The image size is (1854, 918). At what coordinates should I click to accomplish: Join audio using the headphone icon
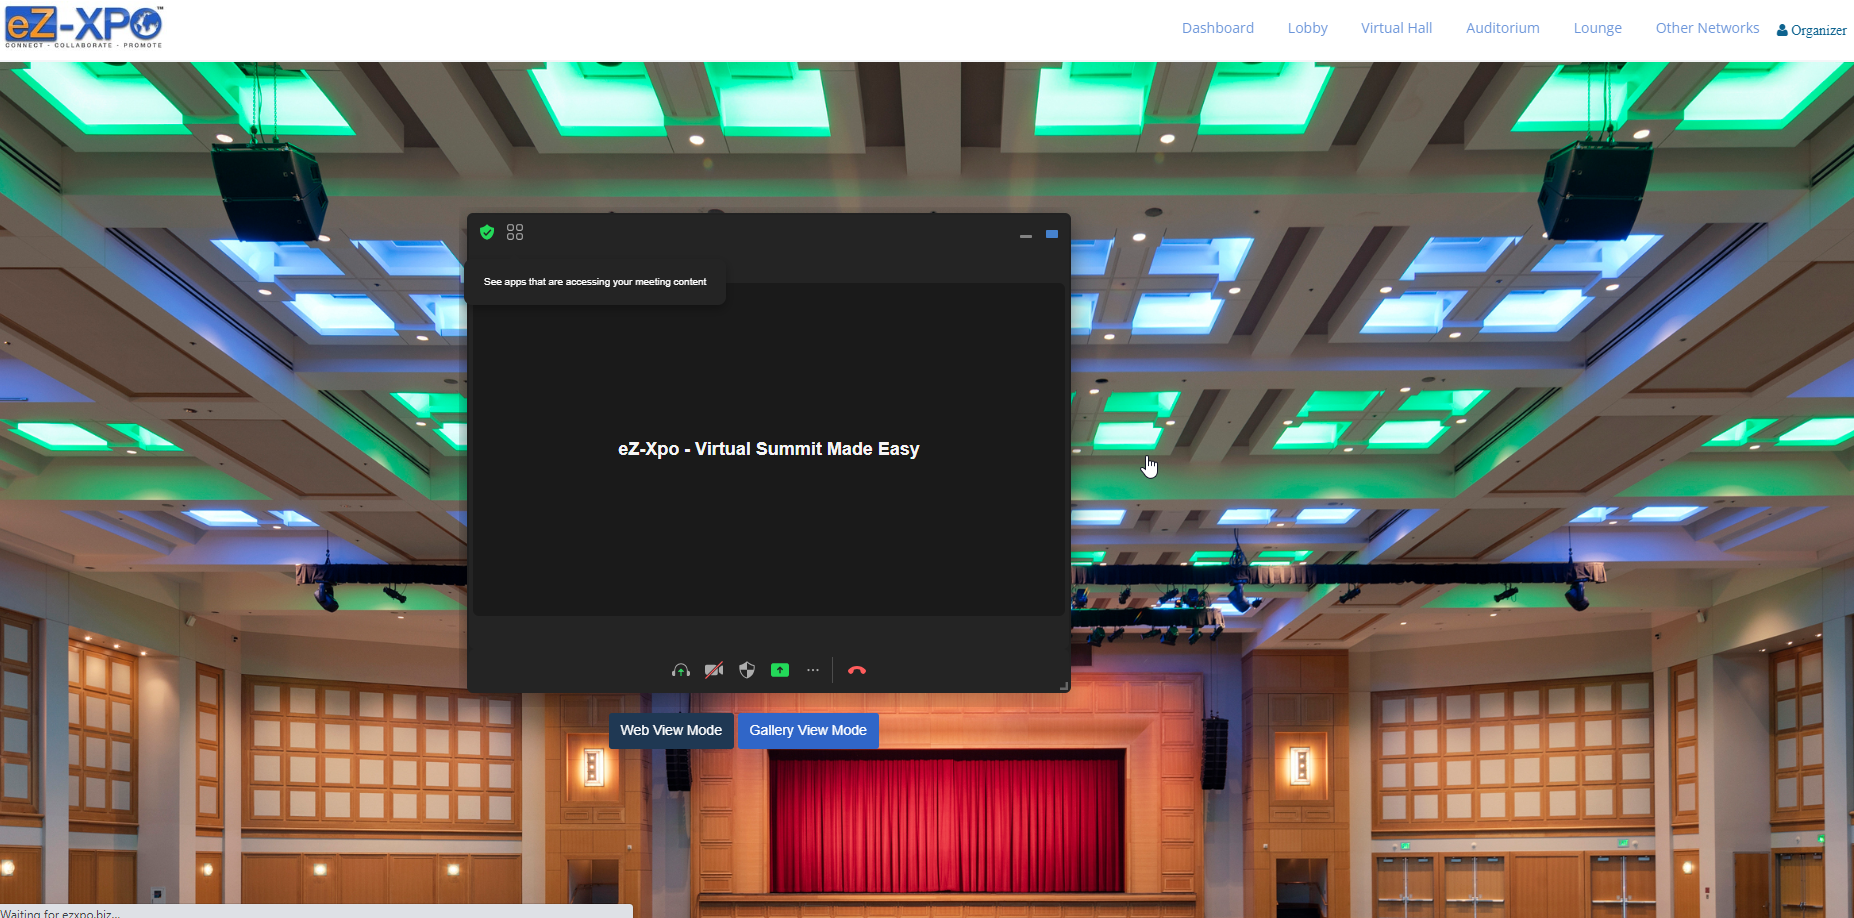(681, 670)
